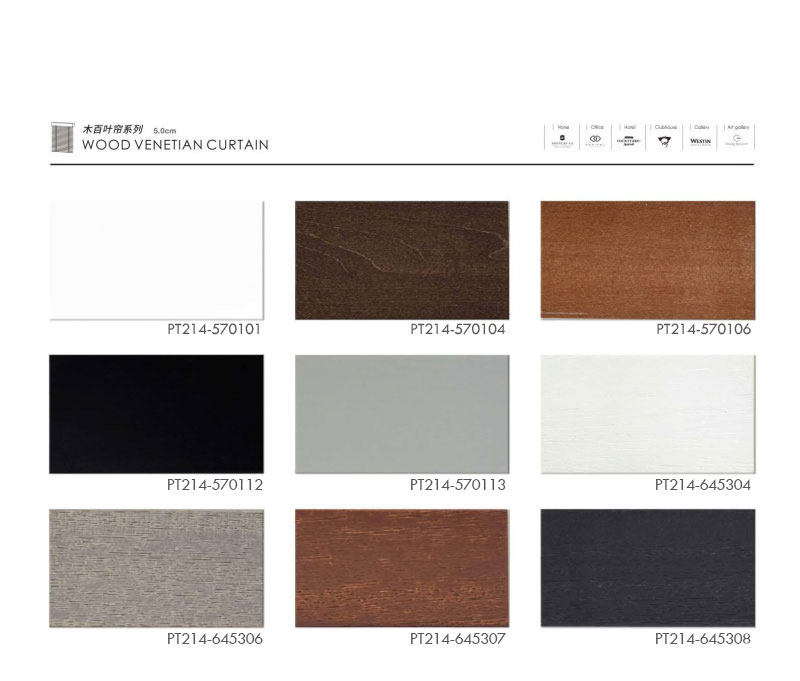
Task: Open the Clubhouse category logo
Action: pyautogui.click(x=665, y=141)
